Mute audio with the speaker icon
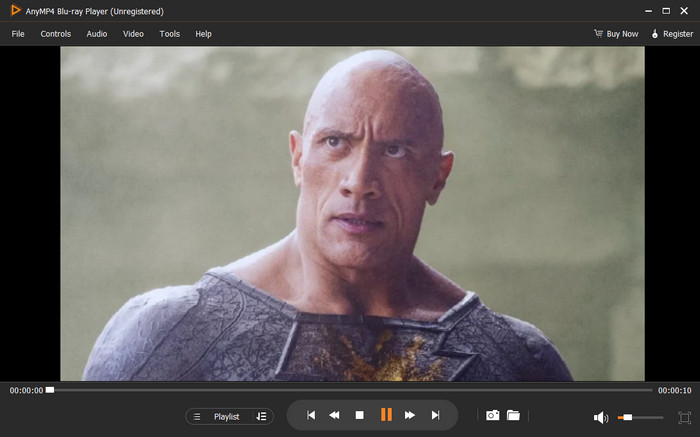 coord(600,417)
